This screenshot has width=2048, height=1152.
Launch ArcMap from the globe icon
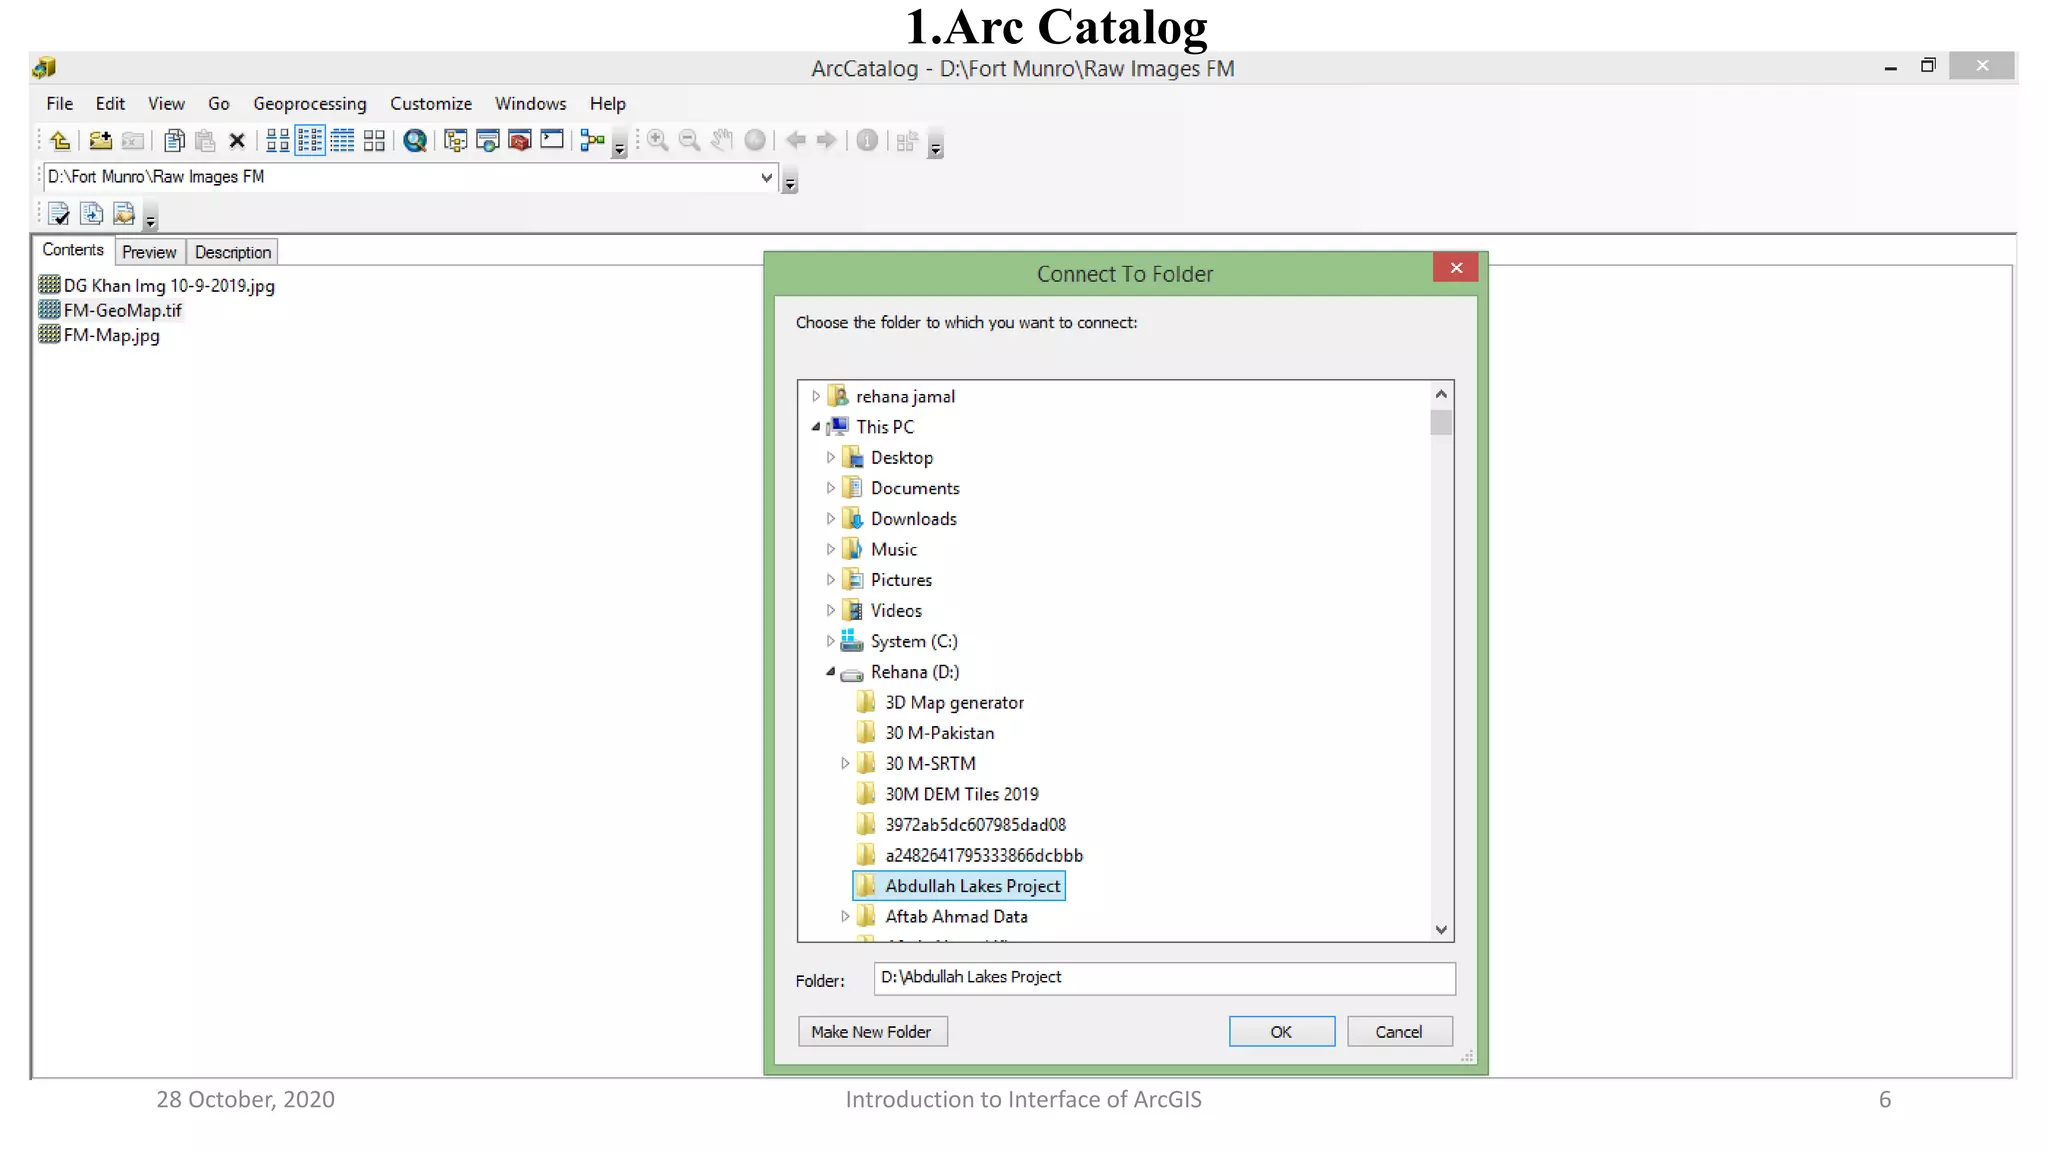pyautogui.click(x=415, y=141)
